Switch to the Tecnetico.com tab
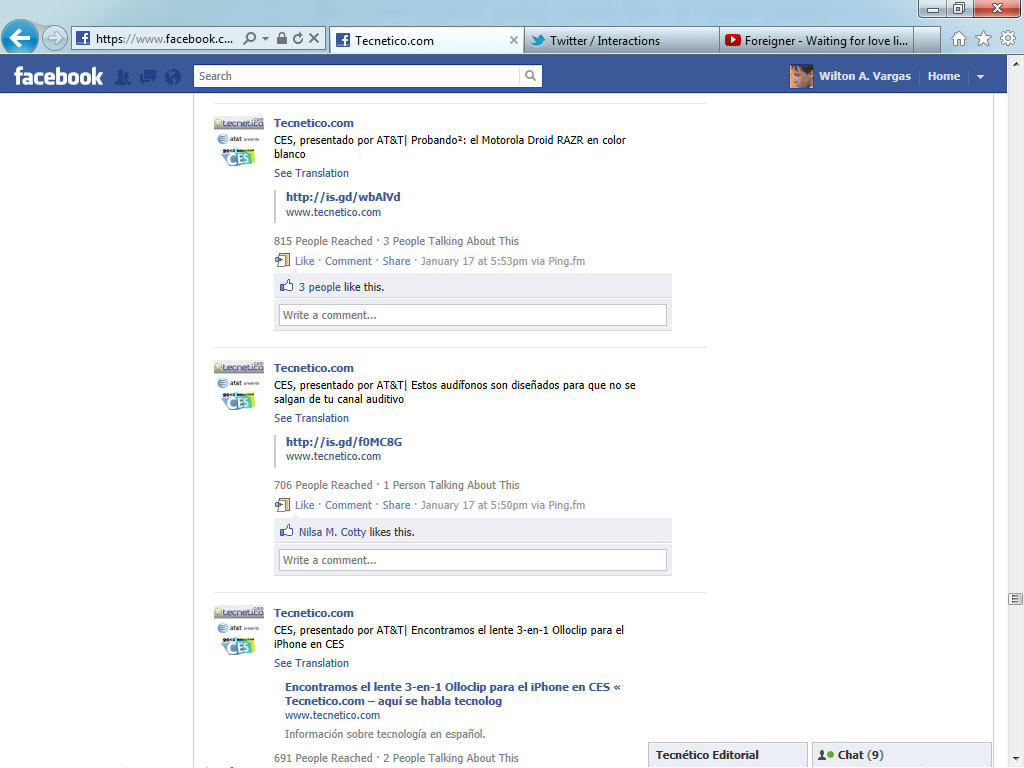1024x768 pixels. 427,40
